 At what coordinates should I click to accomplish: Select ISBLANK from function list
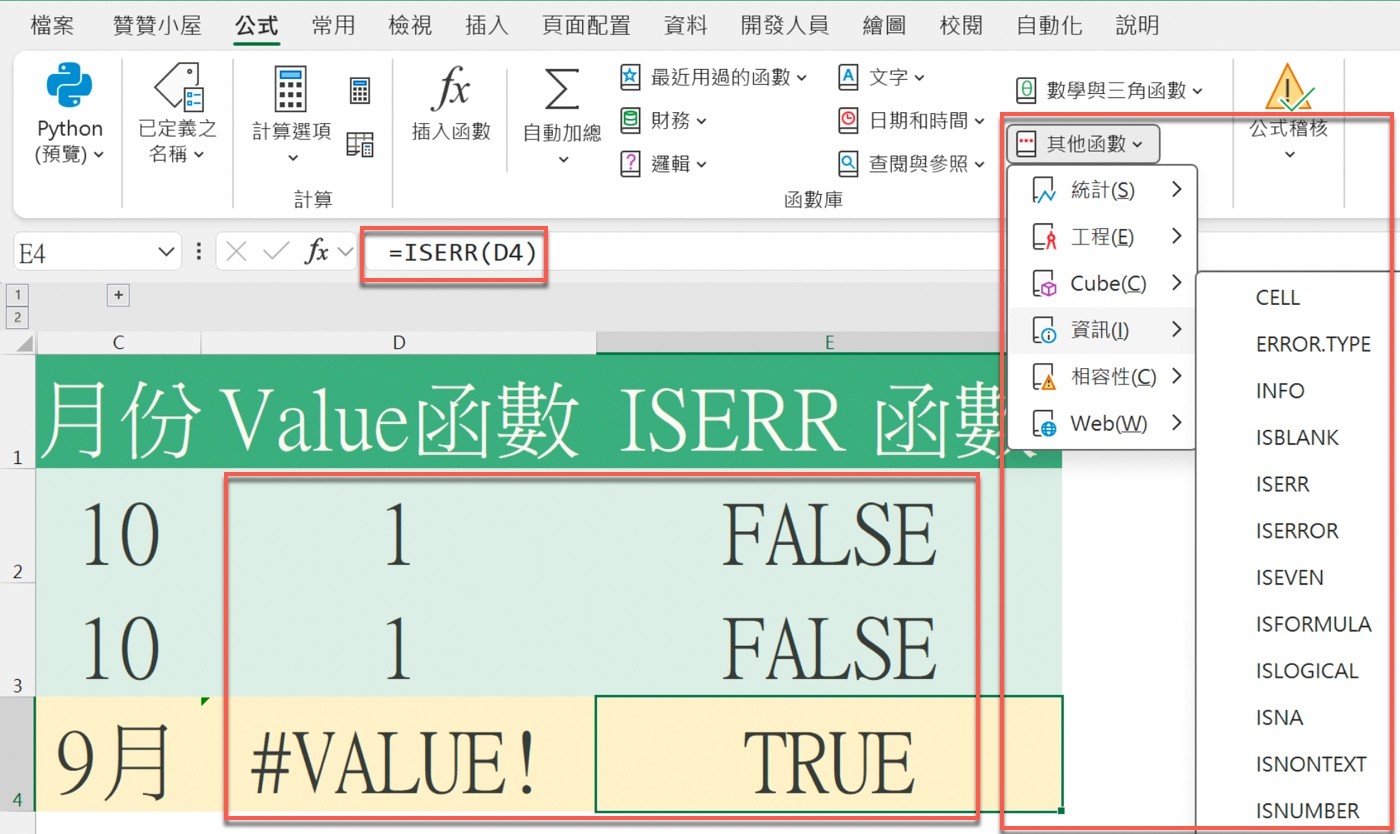pos(1297,437)
